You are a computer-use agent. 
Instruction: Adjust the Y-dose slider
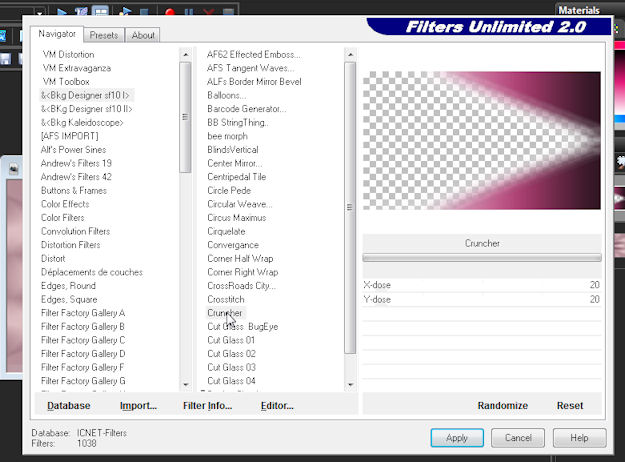(x=482, y=299)
